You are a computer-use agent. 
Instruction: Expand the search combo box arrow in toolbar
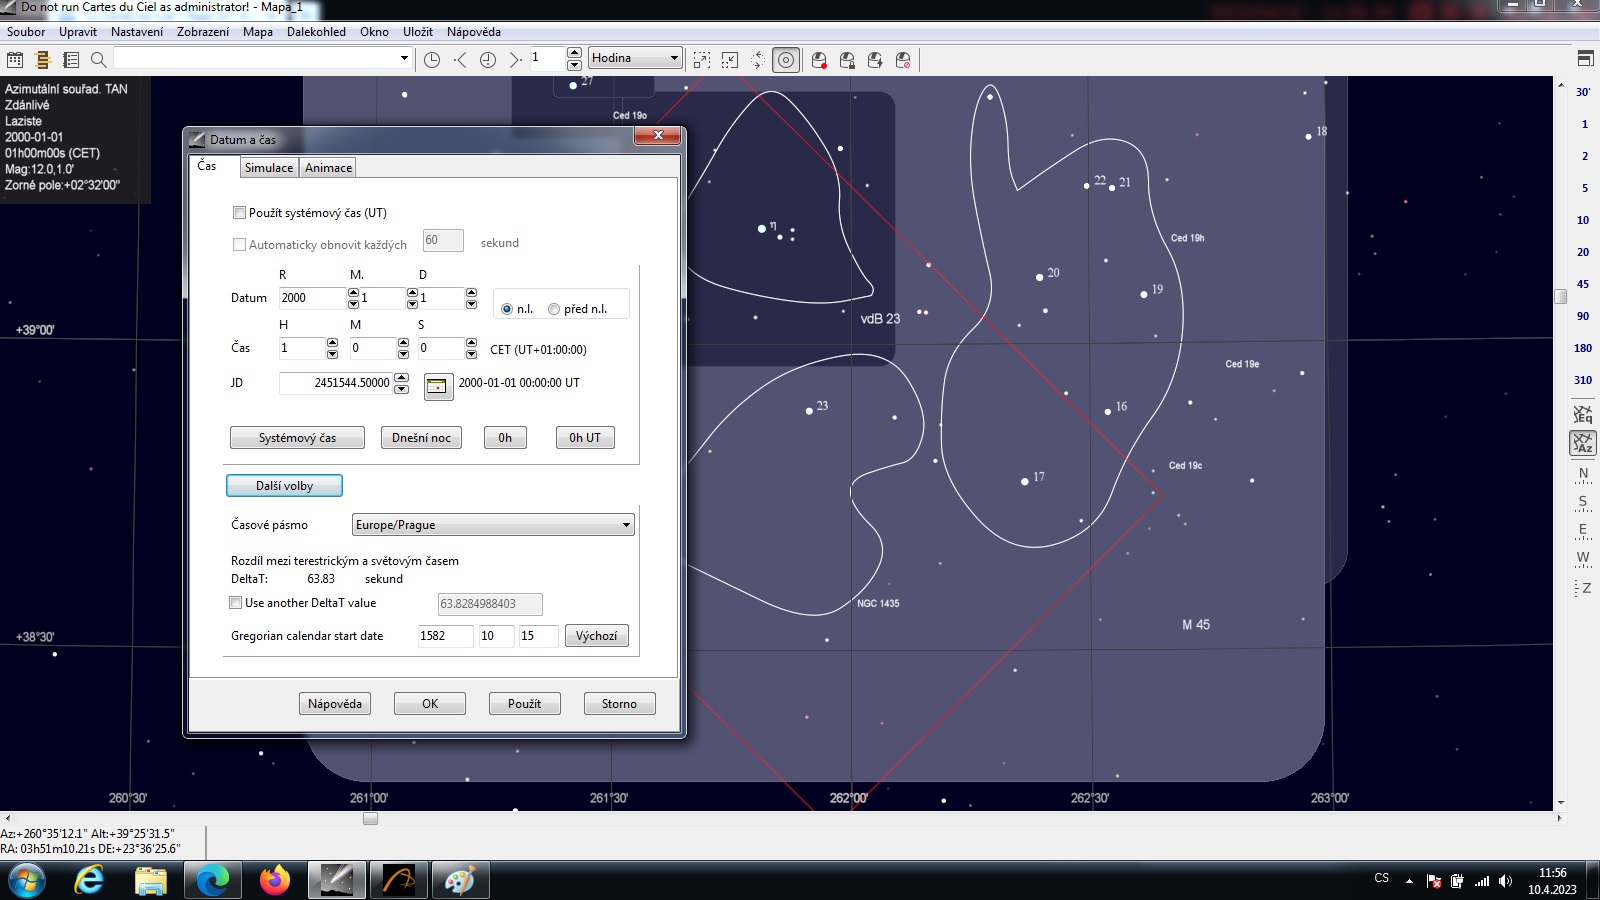[404, 58]
